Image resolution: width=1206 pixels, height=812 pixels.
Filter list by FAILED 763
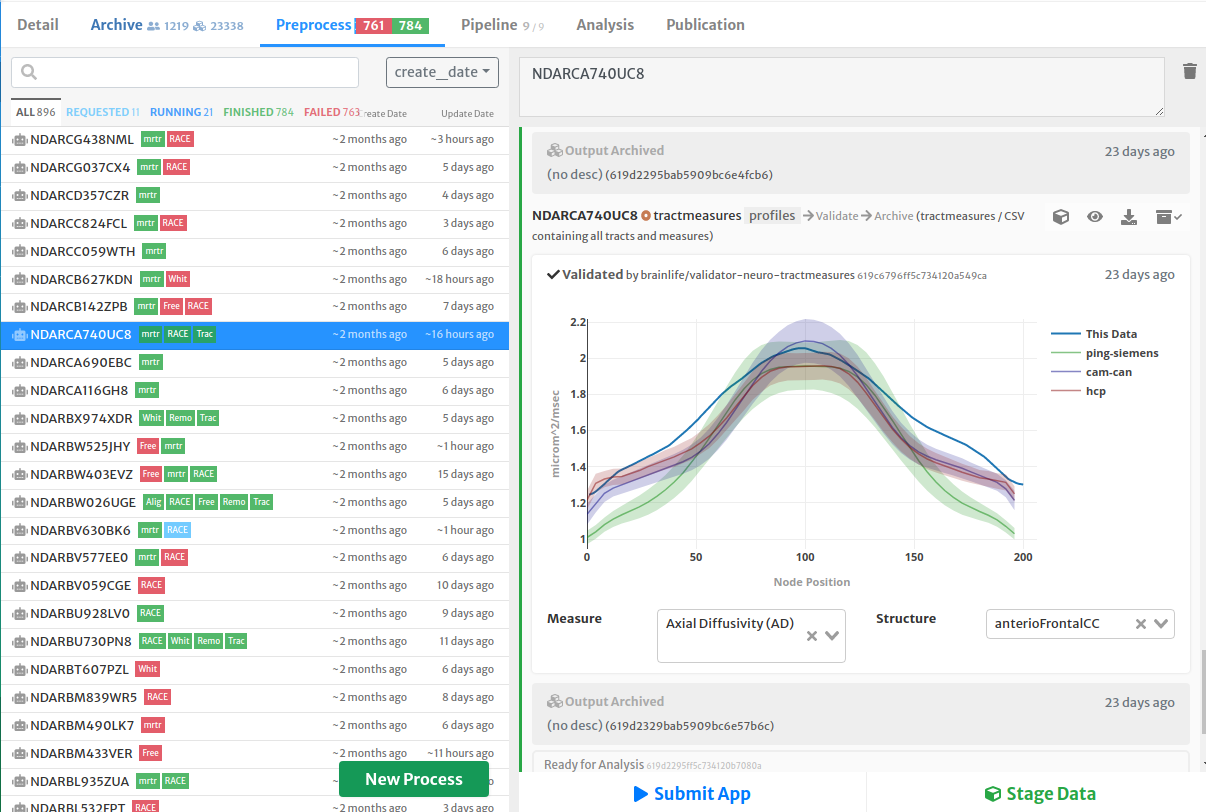[332, 112]
